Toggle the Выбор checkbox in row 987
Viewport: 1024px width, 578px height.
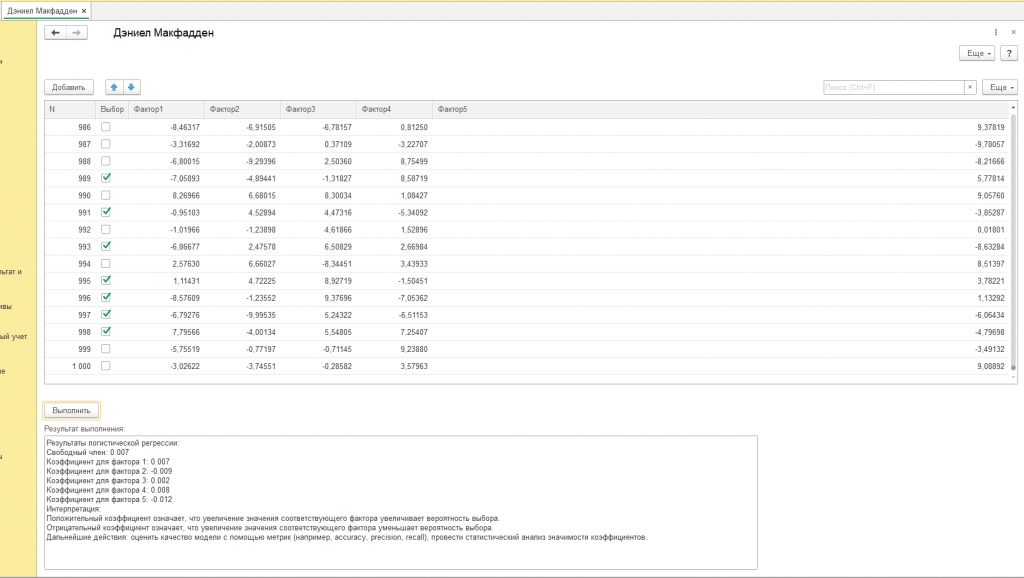pos(106,144)
